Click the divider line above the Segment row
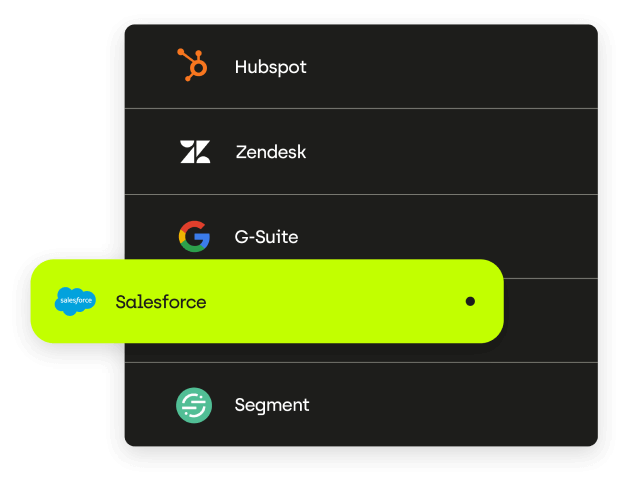 (x=361, y=363)
